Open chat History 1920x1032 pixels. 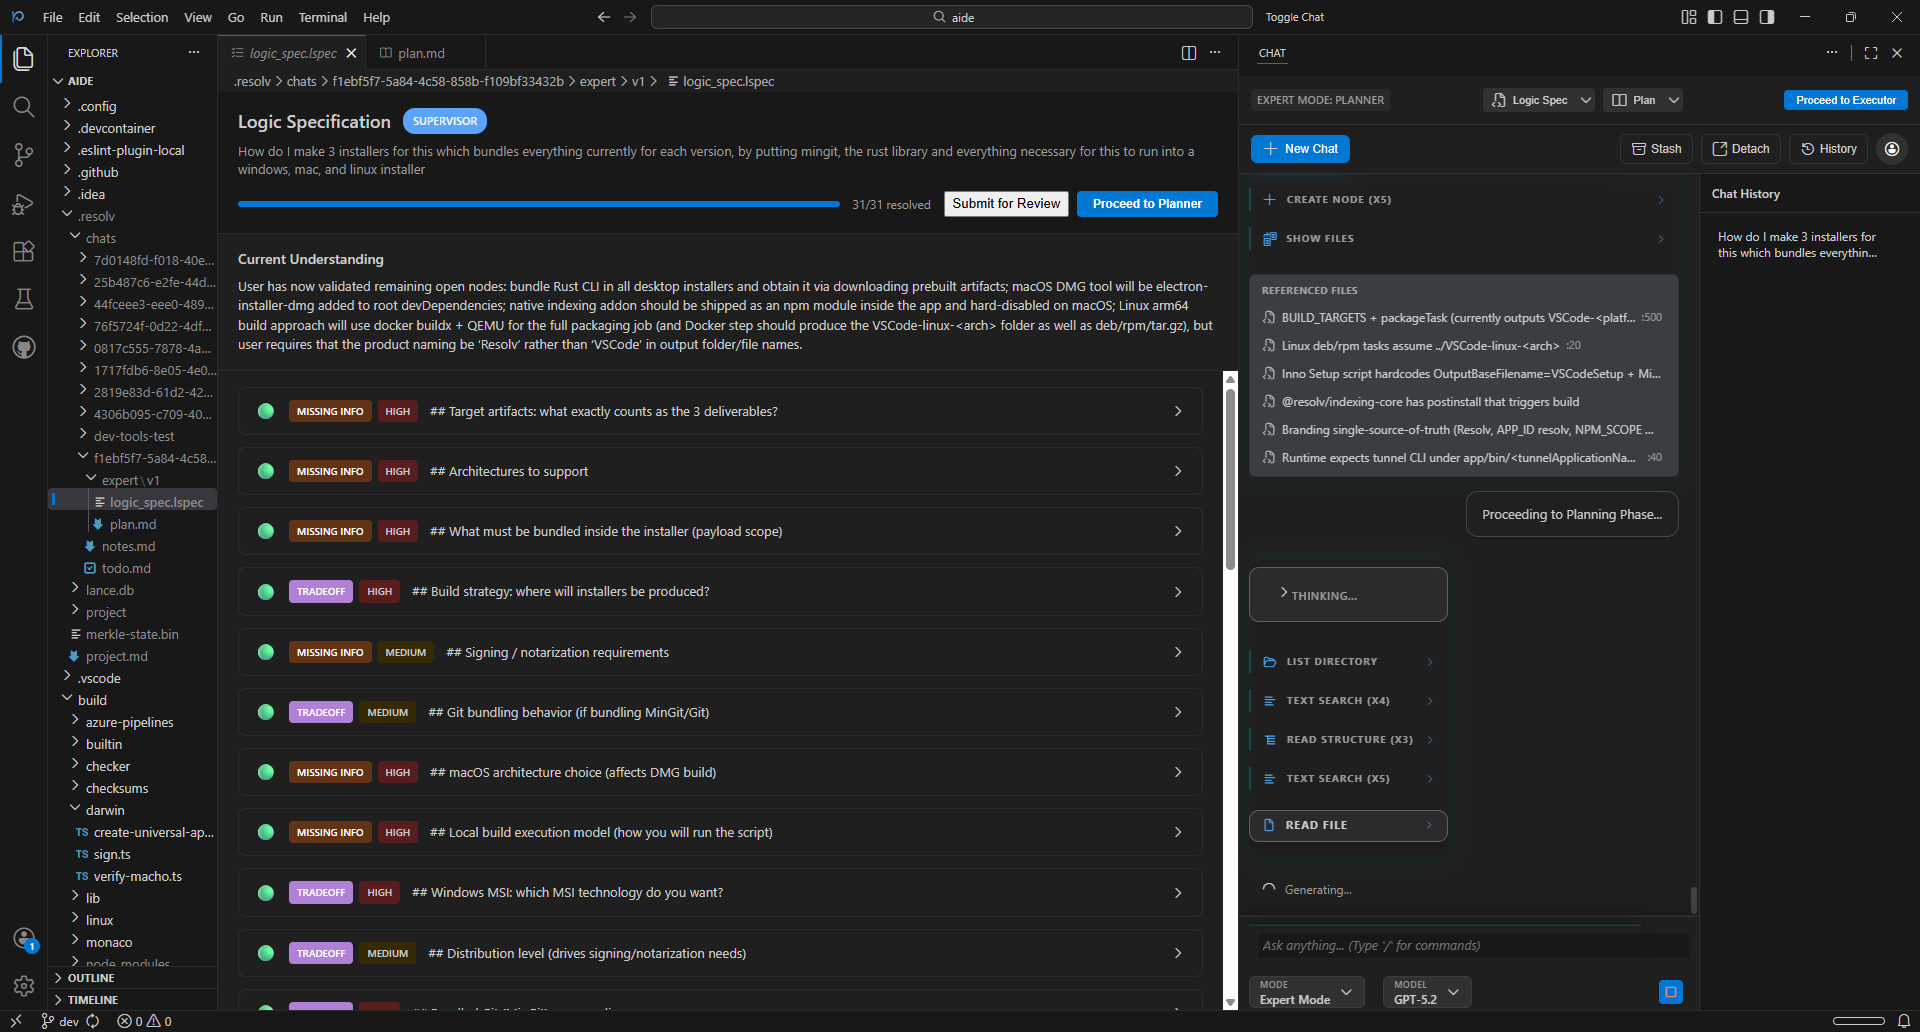click(x=1828, y=148)
